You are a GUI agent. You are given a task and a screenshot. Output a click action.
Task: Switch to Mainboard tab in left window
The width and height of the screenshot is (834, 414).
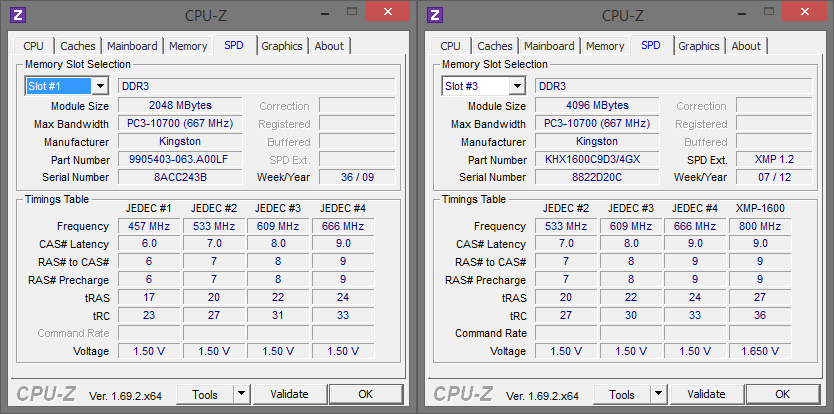[132, 46]
